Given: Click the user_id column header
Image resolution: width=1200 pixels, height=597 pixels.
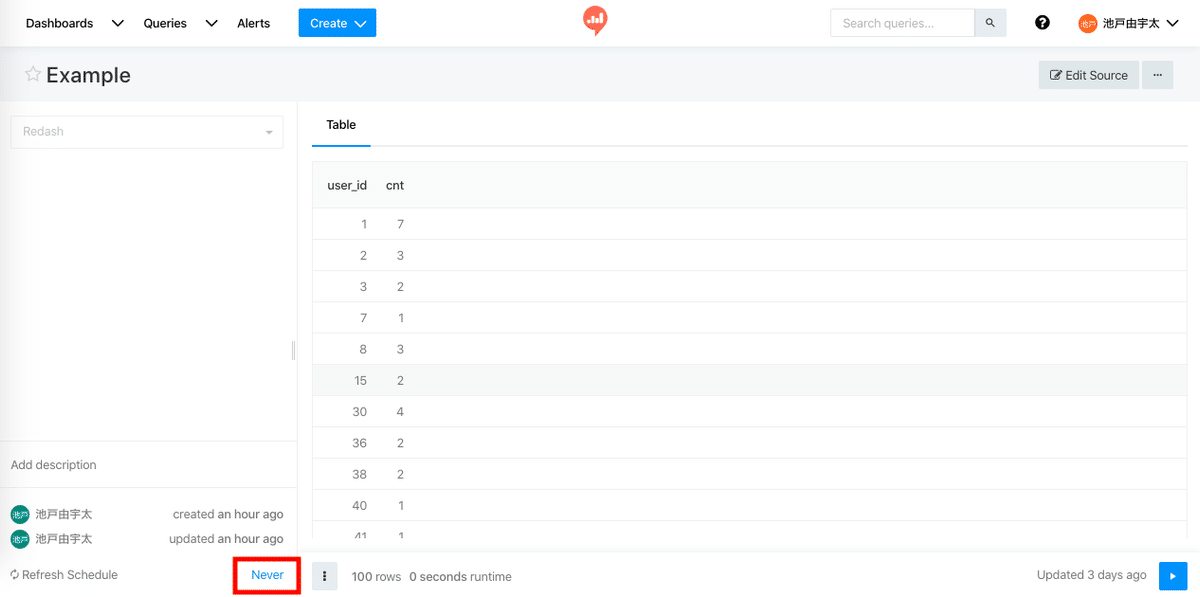Looking at the screenshot, I should (x=347, y=185).
